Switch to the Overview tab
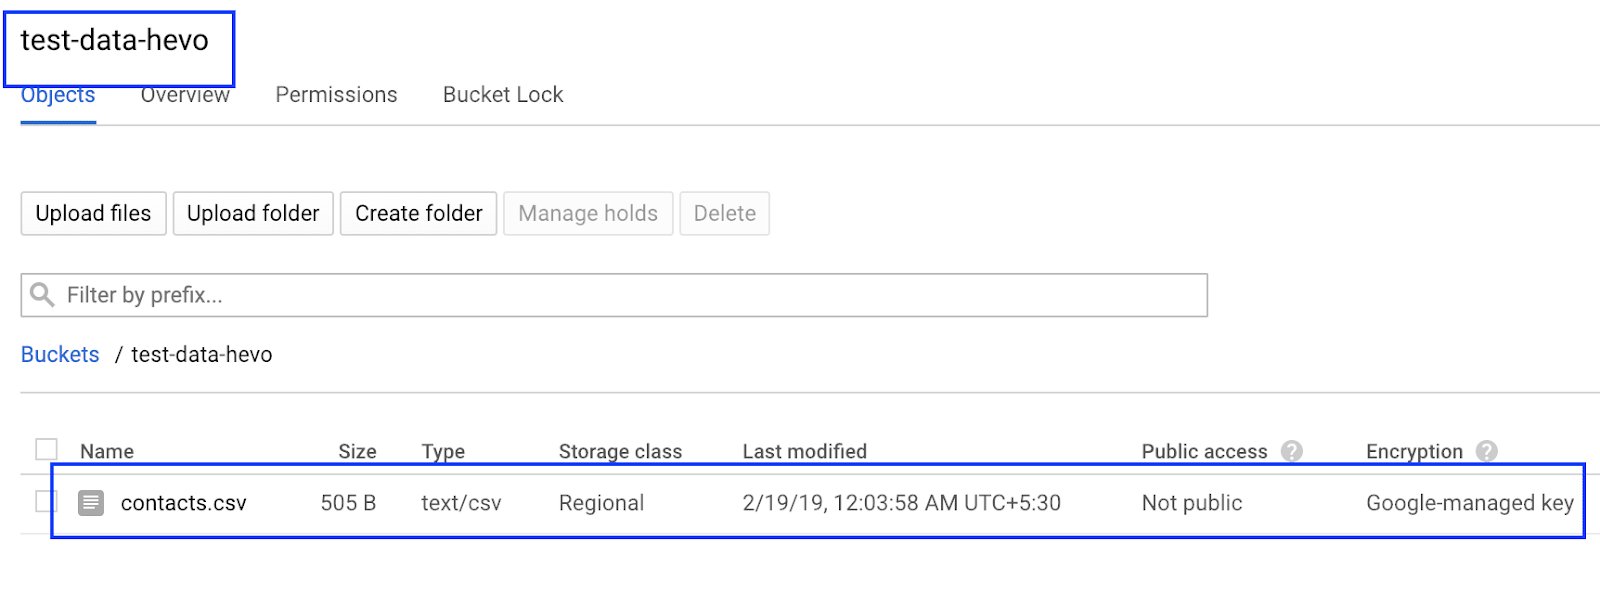The width and height of the screenshot is (1600, 594). click(184, 94)
